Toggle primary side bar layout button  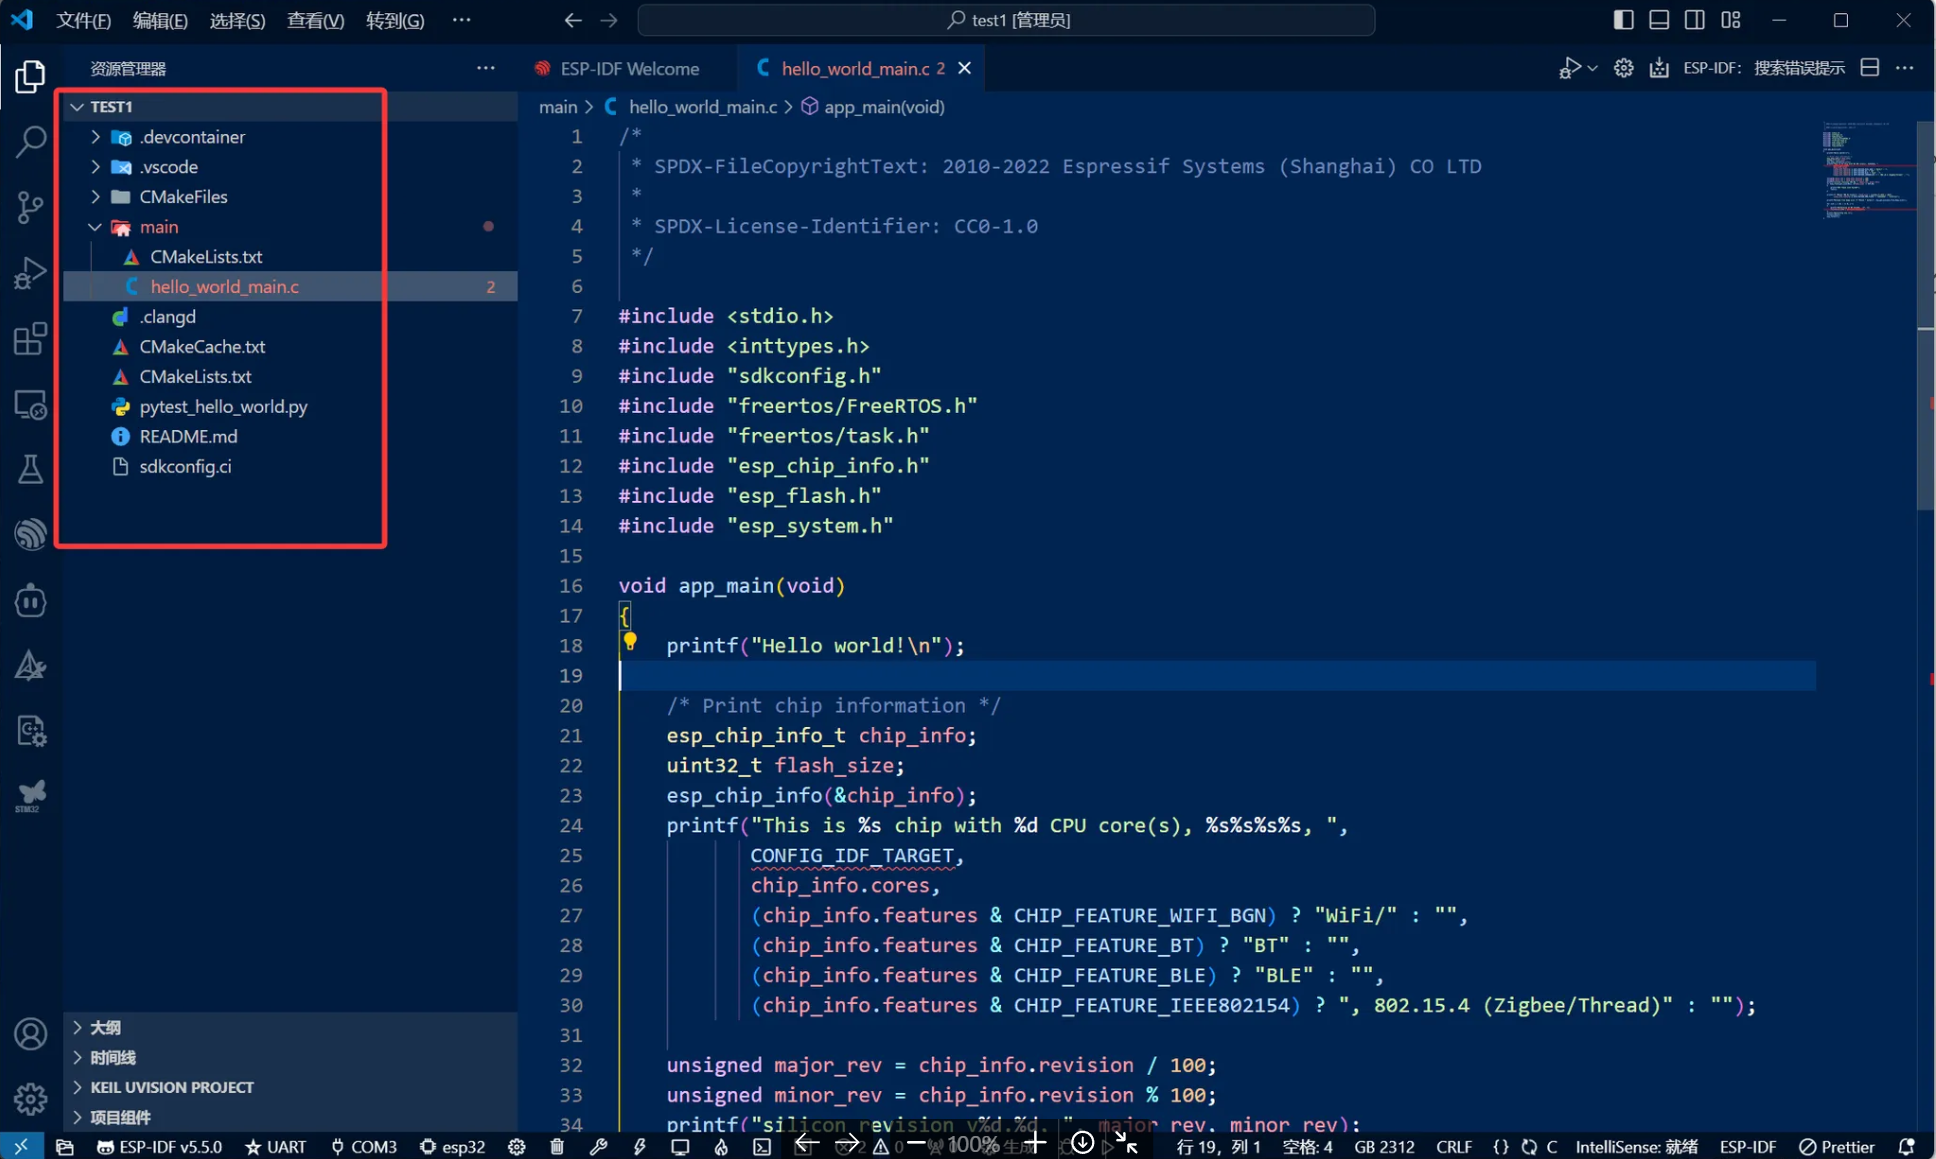pos(1624,20)
